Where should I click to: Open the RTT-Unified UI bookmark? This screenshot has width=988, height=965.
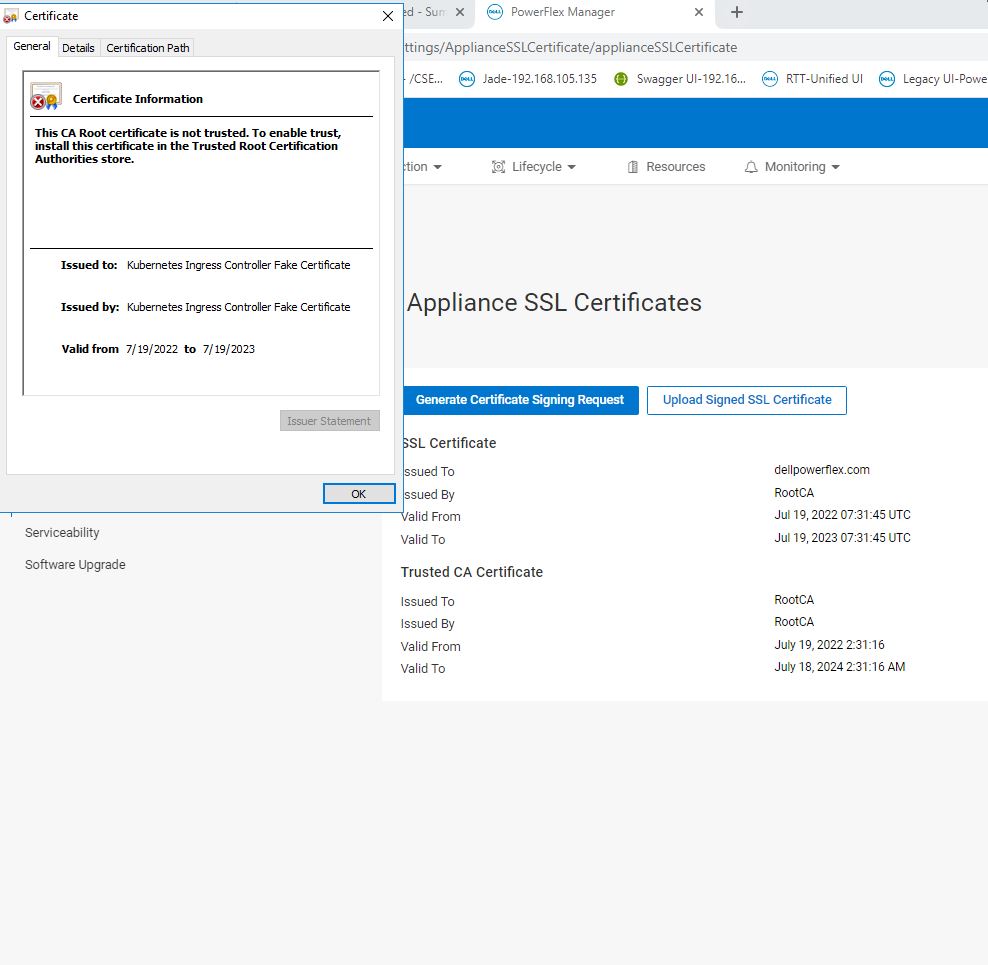tap(812, 79)
